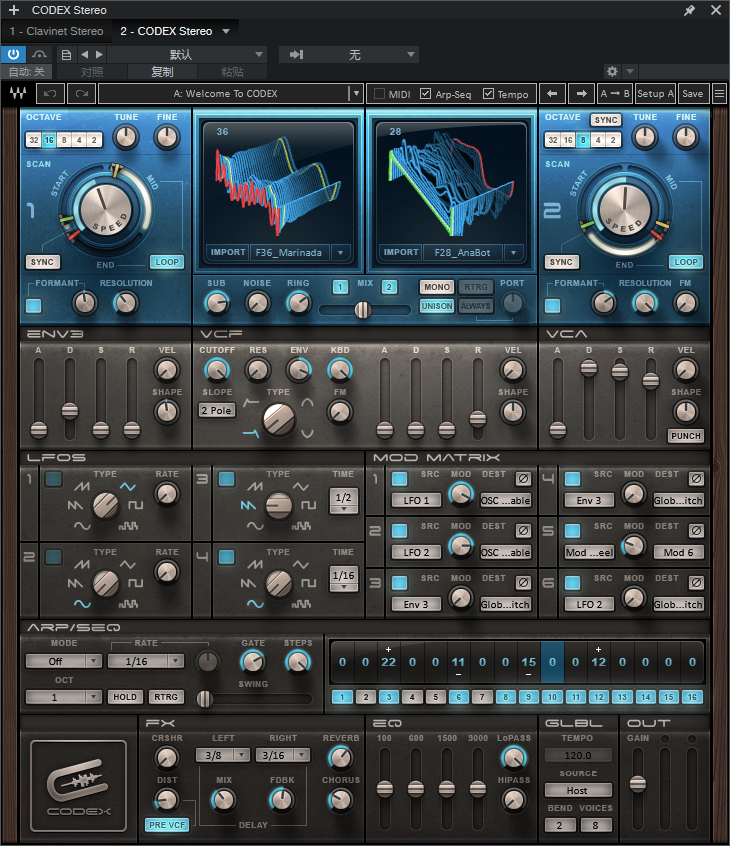730x846 pixels.
Task: Toggle oscillator 1 Formant switch
Action: [x=33, y=306]
